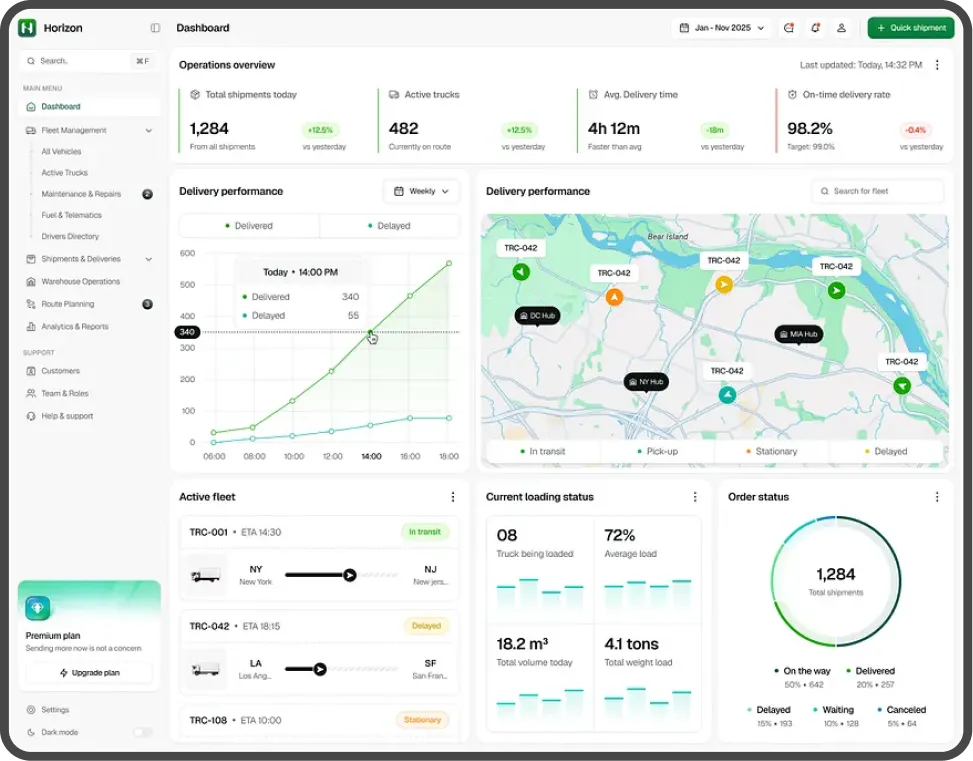Click the Quick shipment button
The height and width of the screenshot is (761, 973).
pyautogui.click(x=910, y=28)
